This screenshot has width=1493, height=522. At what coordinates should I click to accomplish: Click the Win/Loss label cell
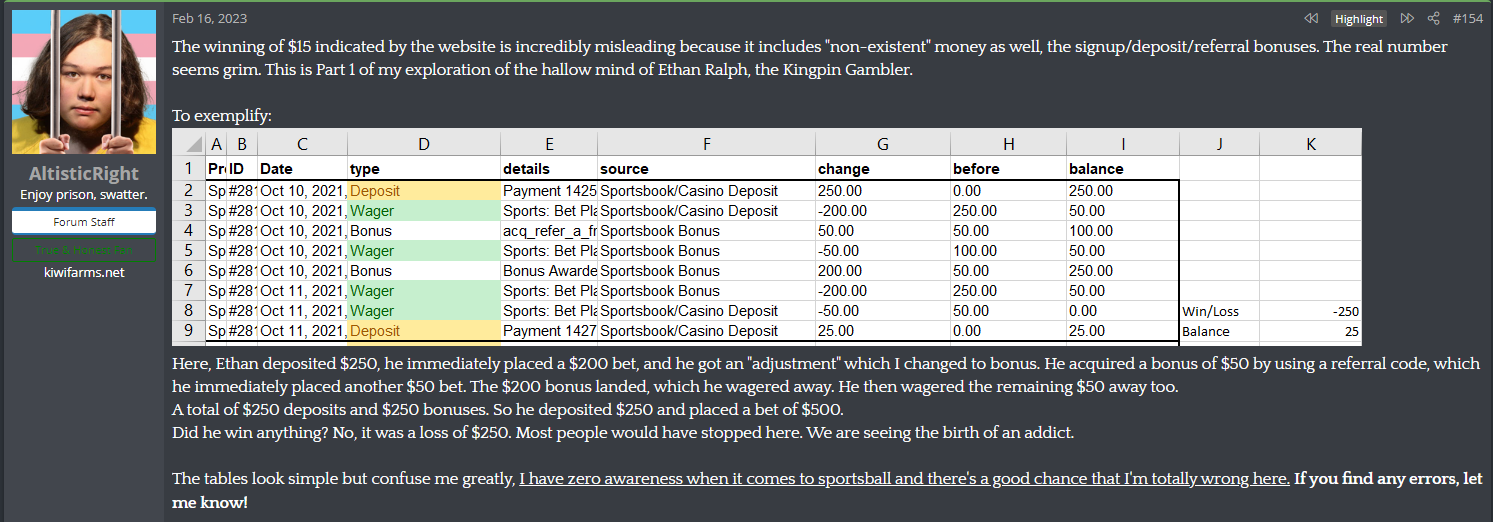click(1218, 311)
